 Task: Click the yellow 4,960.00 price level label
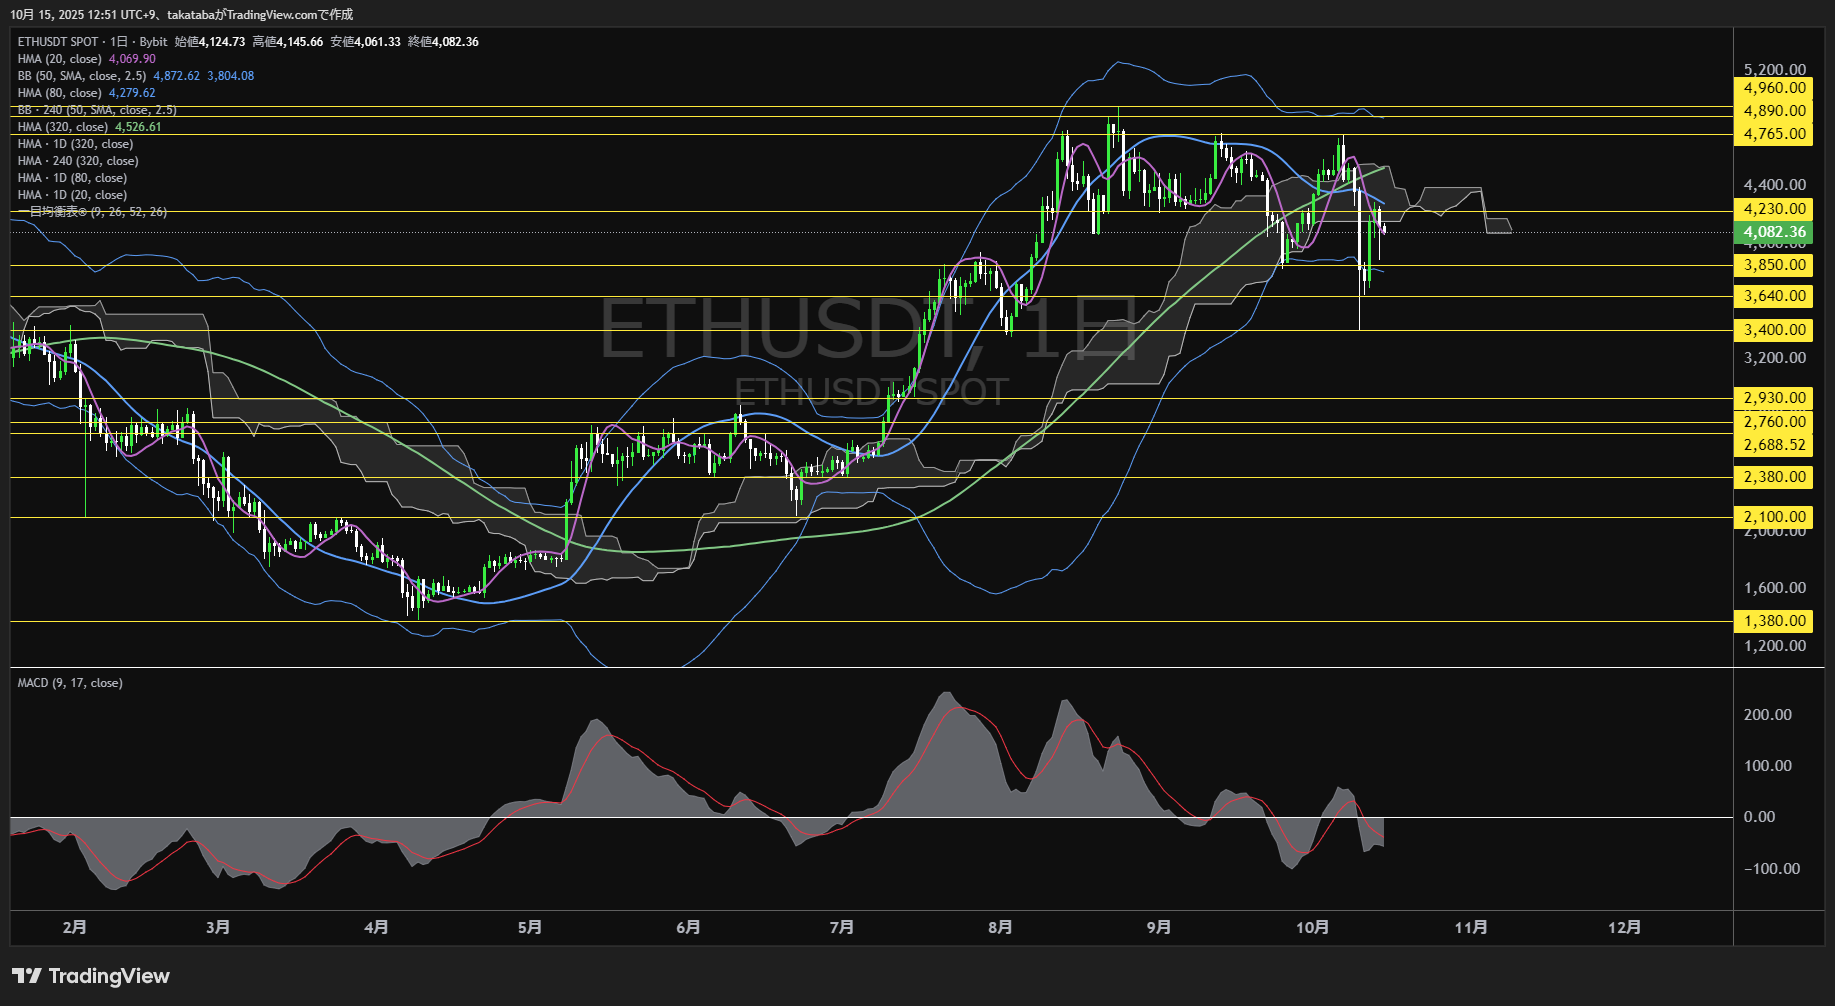click(x=1773, y=88)
